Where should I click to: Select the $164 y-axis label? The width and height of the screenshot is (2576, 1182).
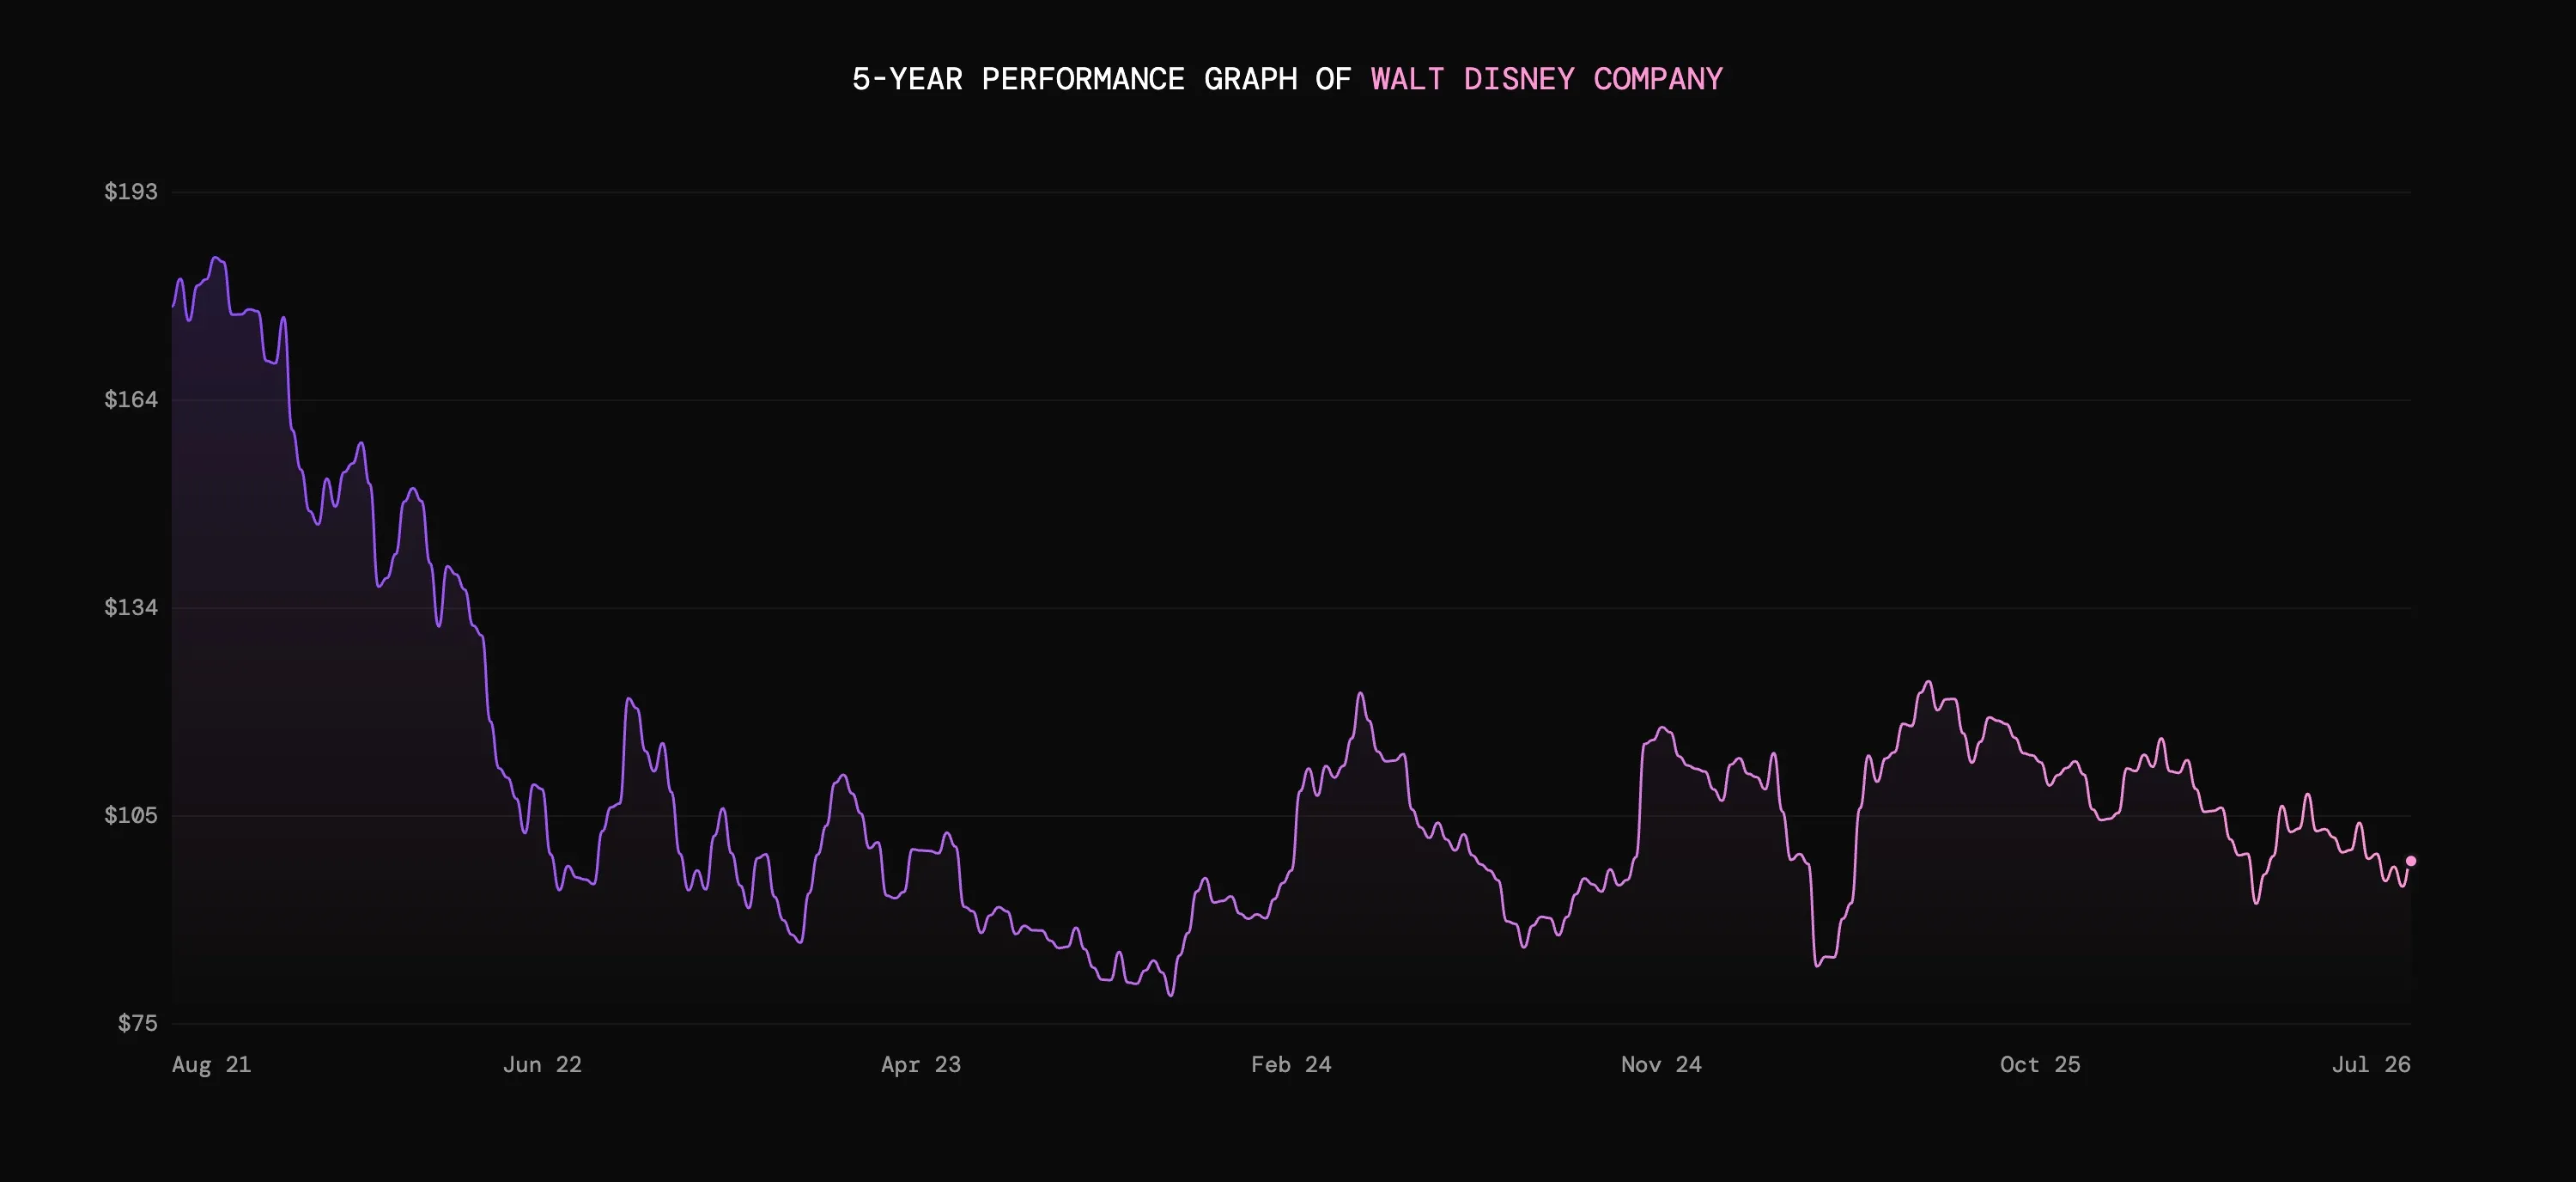tap(131, 399)
